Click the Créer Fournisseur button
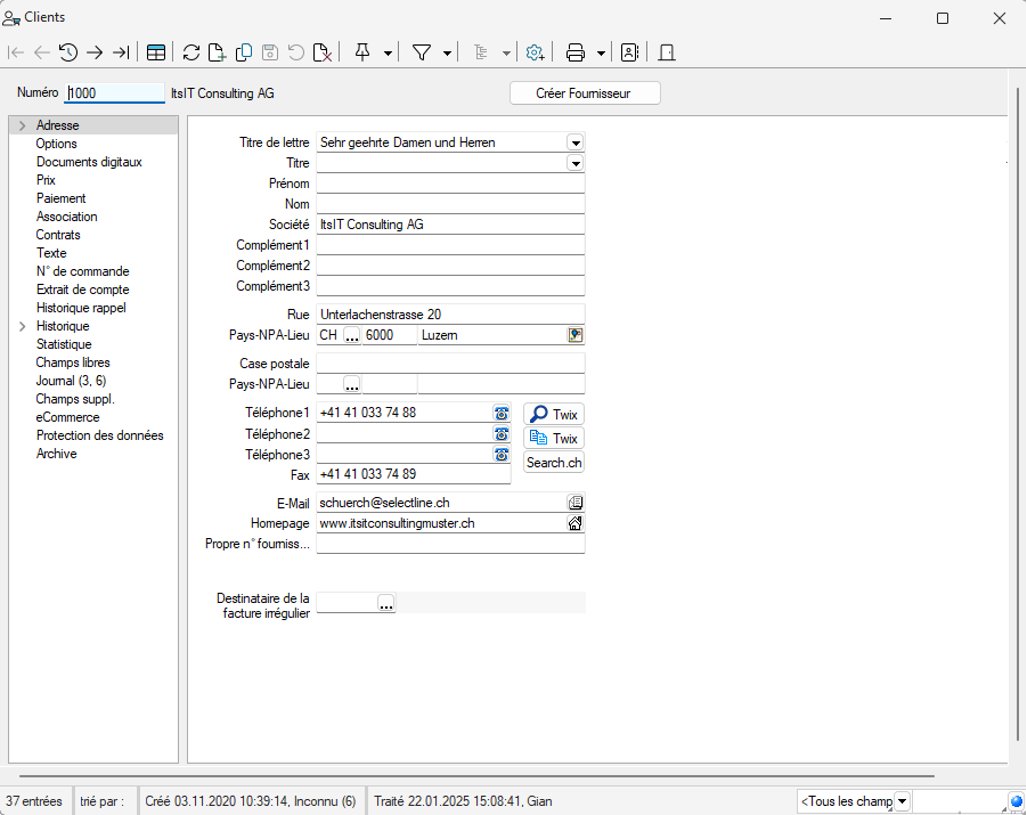Screen dimensions: 1026x815 pyautogui.click(x=584, y=93)
